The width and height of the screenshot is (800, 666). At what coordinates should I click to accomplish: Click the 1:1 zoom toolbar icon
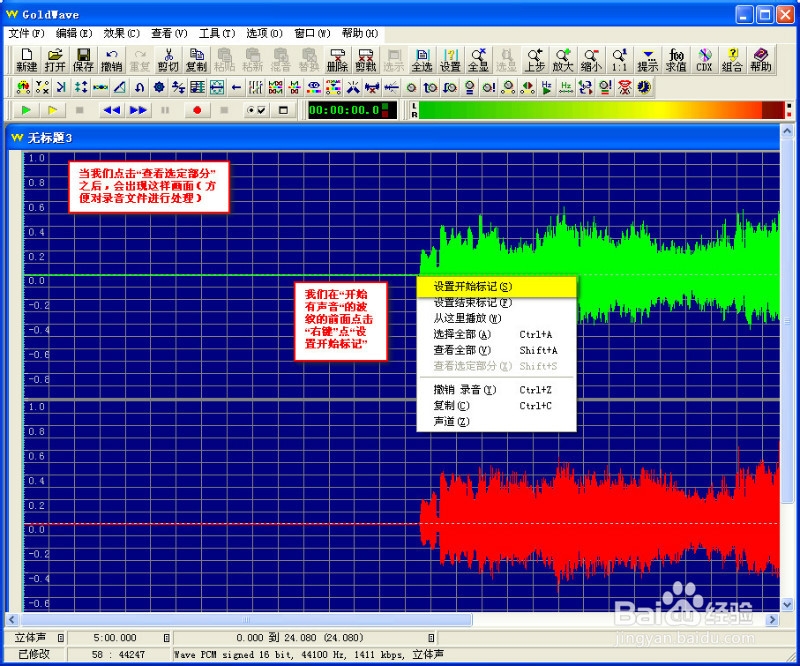pyautogui.click(x=619, y=60)
